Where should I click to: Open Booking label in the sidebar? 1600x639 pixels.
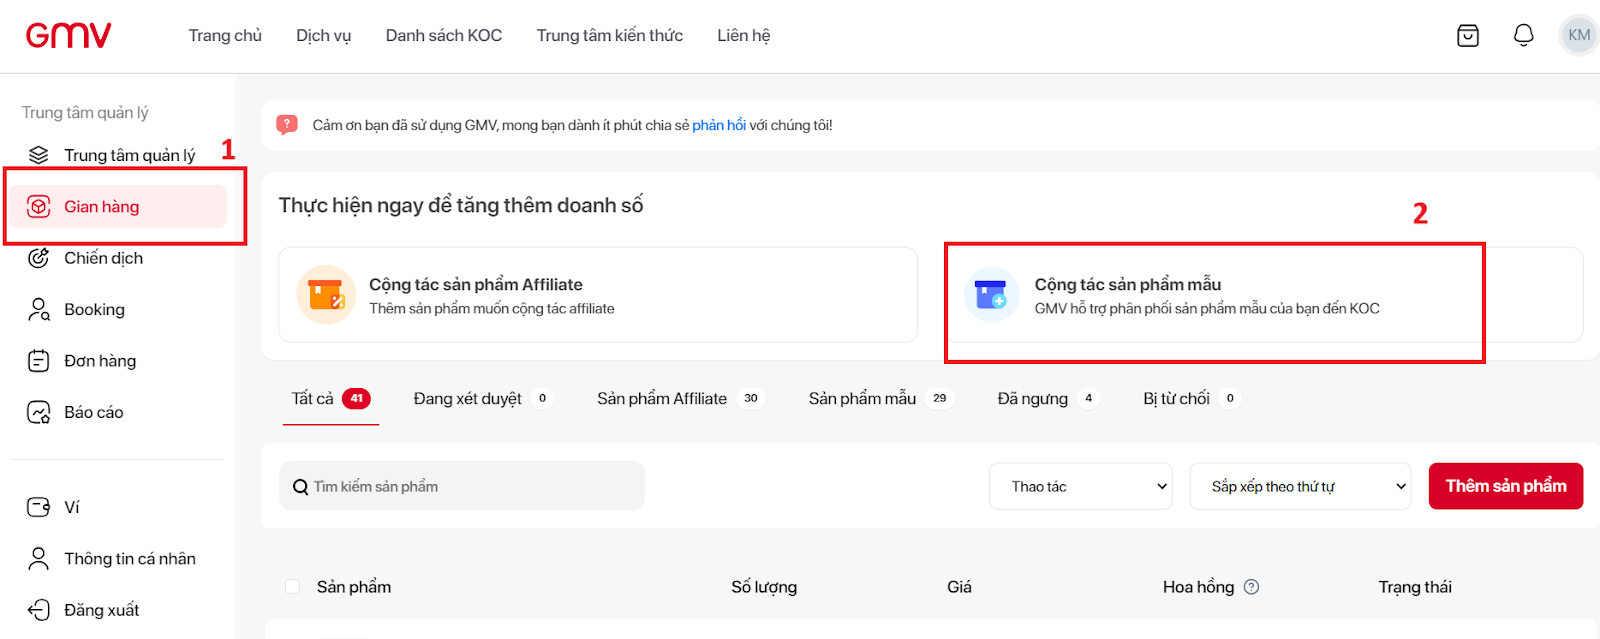(95, 310)
